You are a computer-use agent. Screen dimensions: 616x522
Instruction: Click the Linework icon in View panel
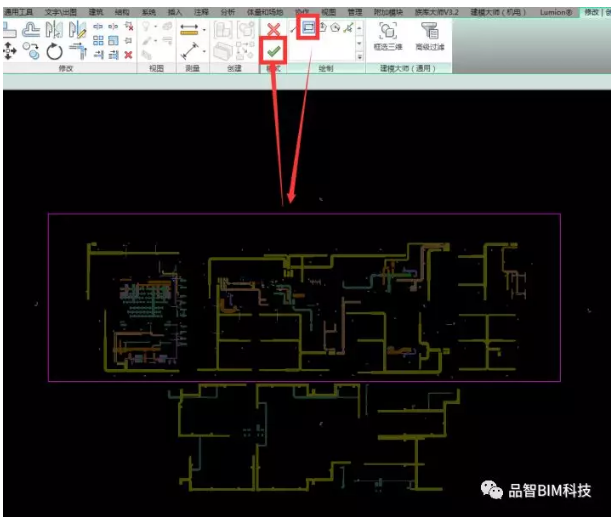coord(167,40)
